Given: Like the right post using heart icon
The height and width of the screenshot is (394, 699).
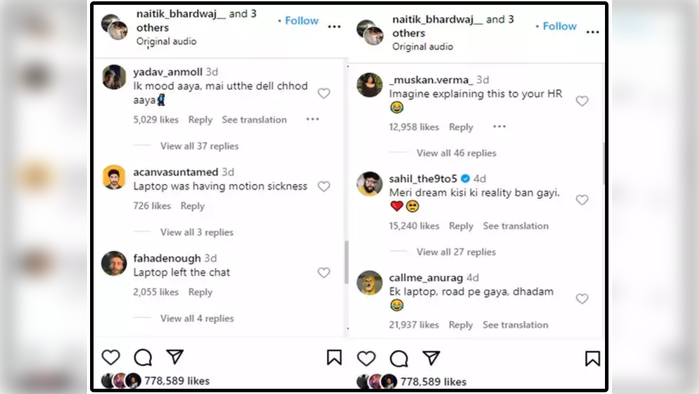Looking at the screenshot, I should [366, 358].
